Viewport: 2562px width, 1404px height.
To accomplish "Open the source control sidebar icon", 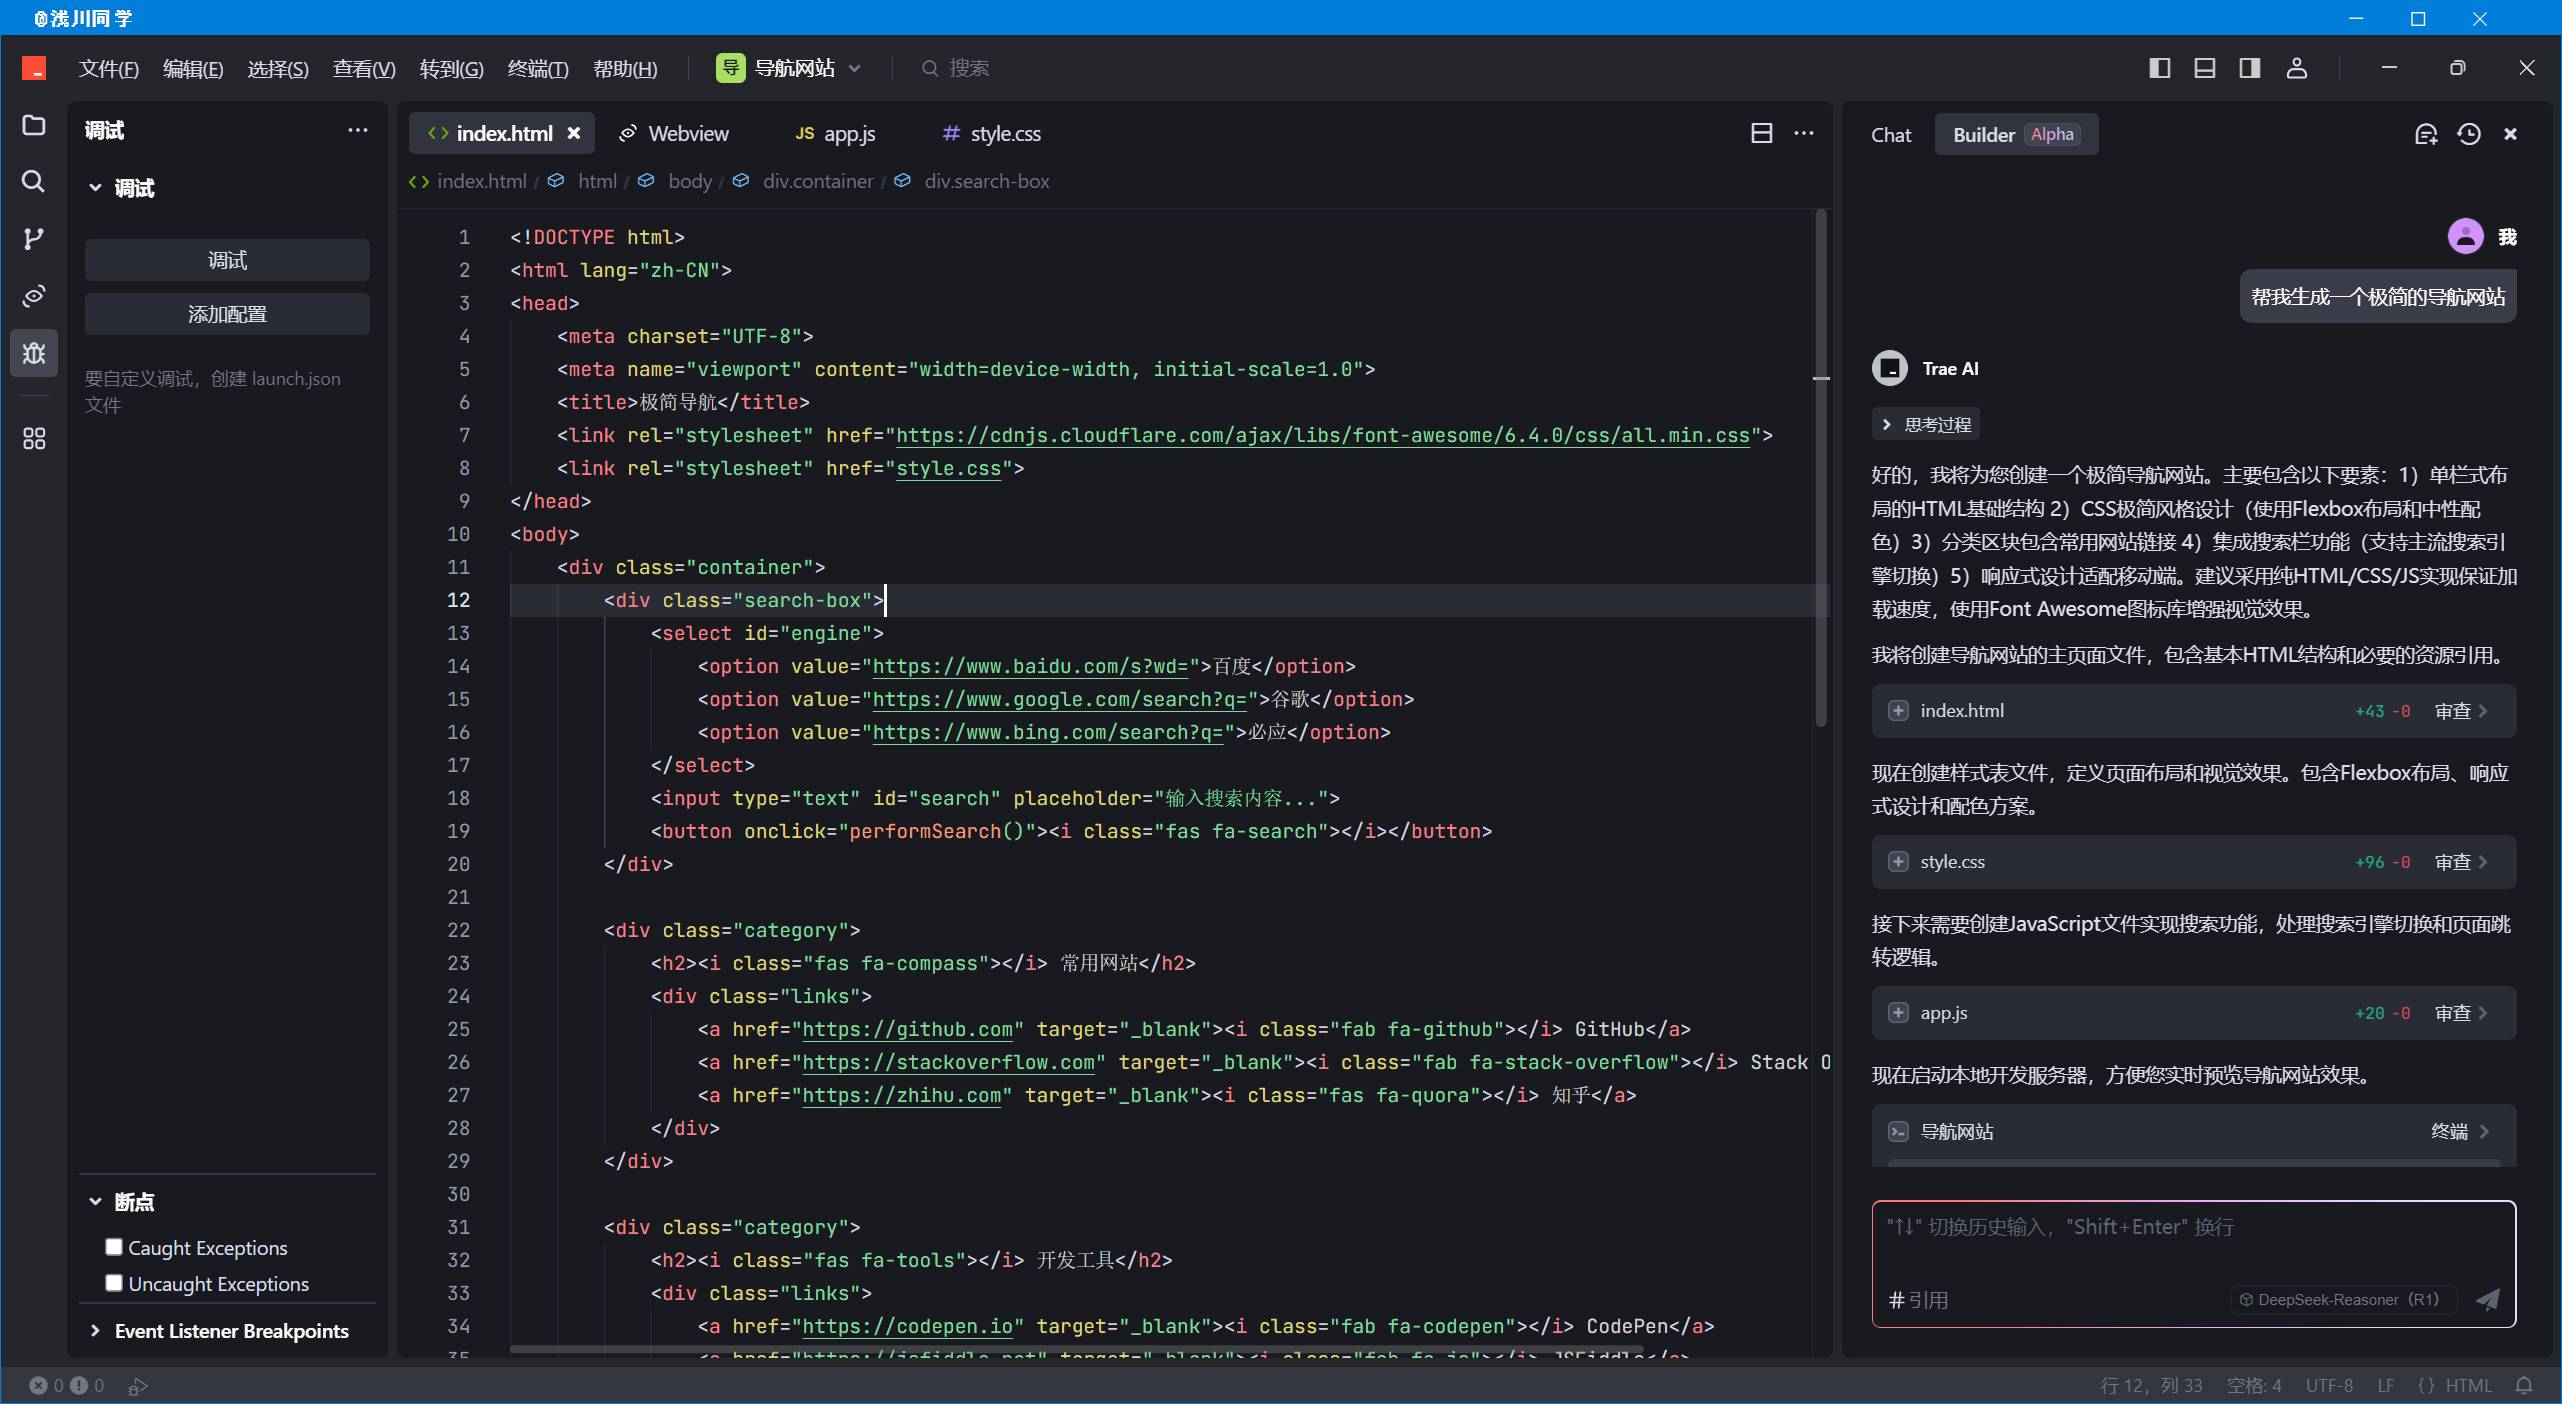I will click(34, 238).
